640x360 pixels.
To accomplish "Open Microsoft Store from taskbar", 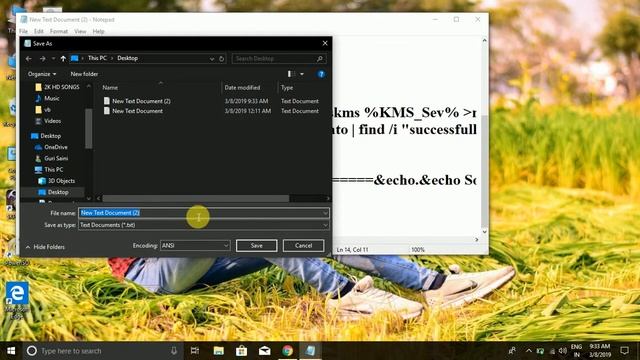I will (242, 351).
